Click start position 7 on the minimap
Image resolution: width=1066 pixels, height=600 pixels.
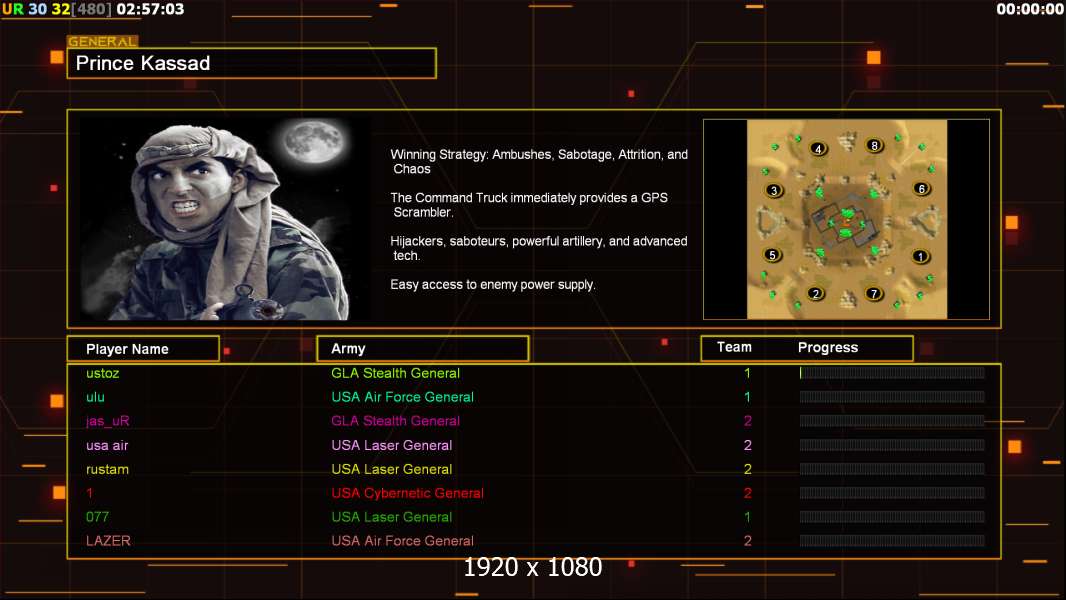point(874,294)
